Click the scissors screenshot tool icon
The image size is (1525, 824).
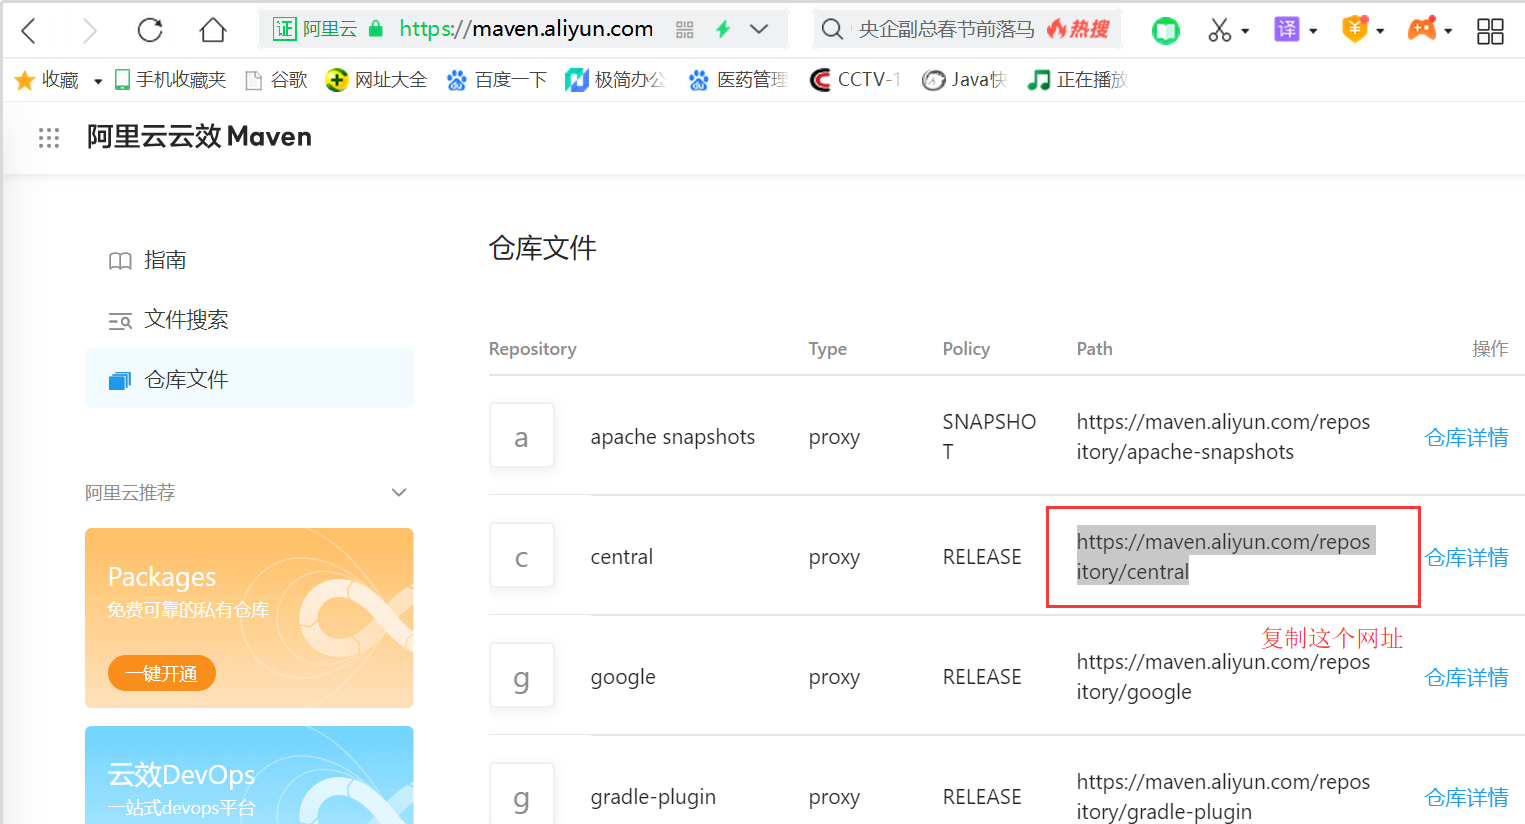[1219, 30]
